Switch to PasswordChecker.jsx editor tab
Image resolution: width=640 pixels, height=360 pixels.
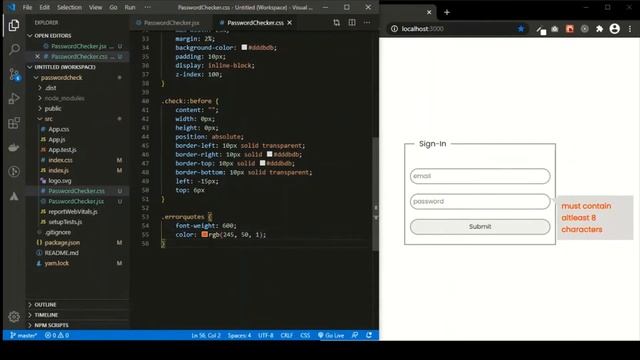171,23
